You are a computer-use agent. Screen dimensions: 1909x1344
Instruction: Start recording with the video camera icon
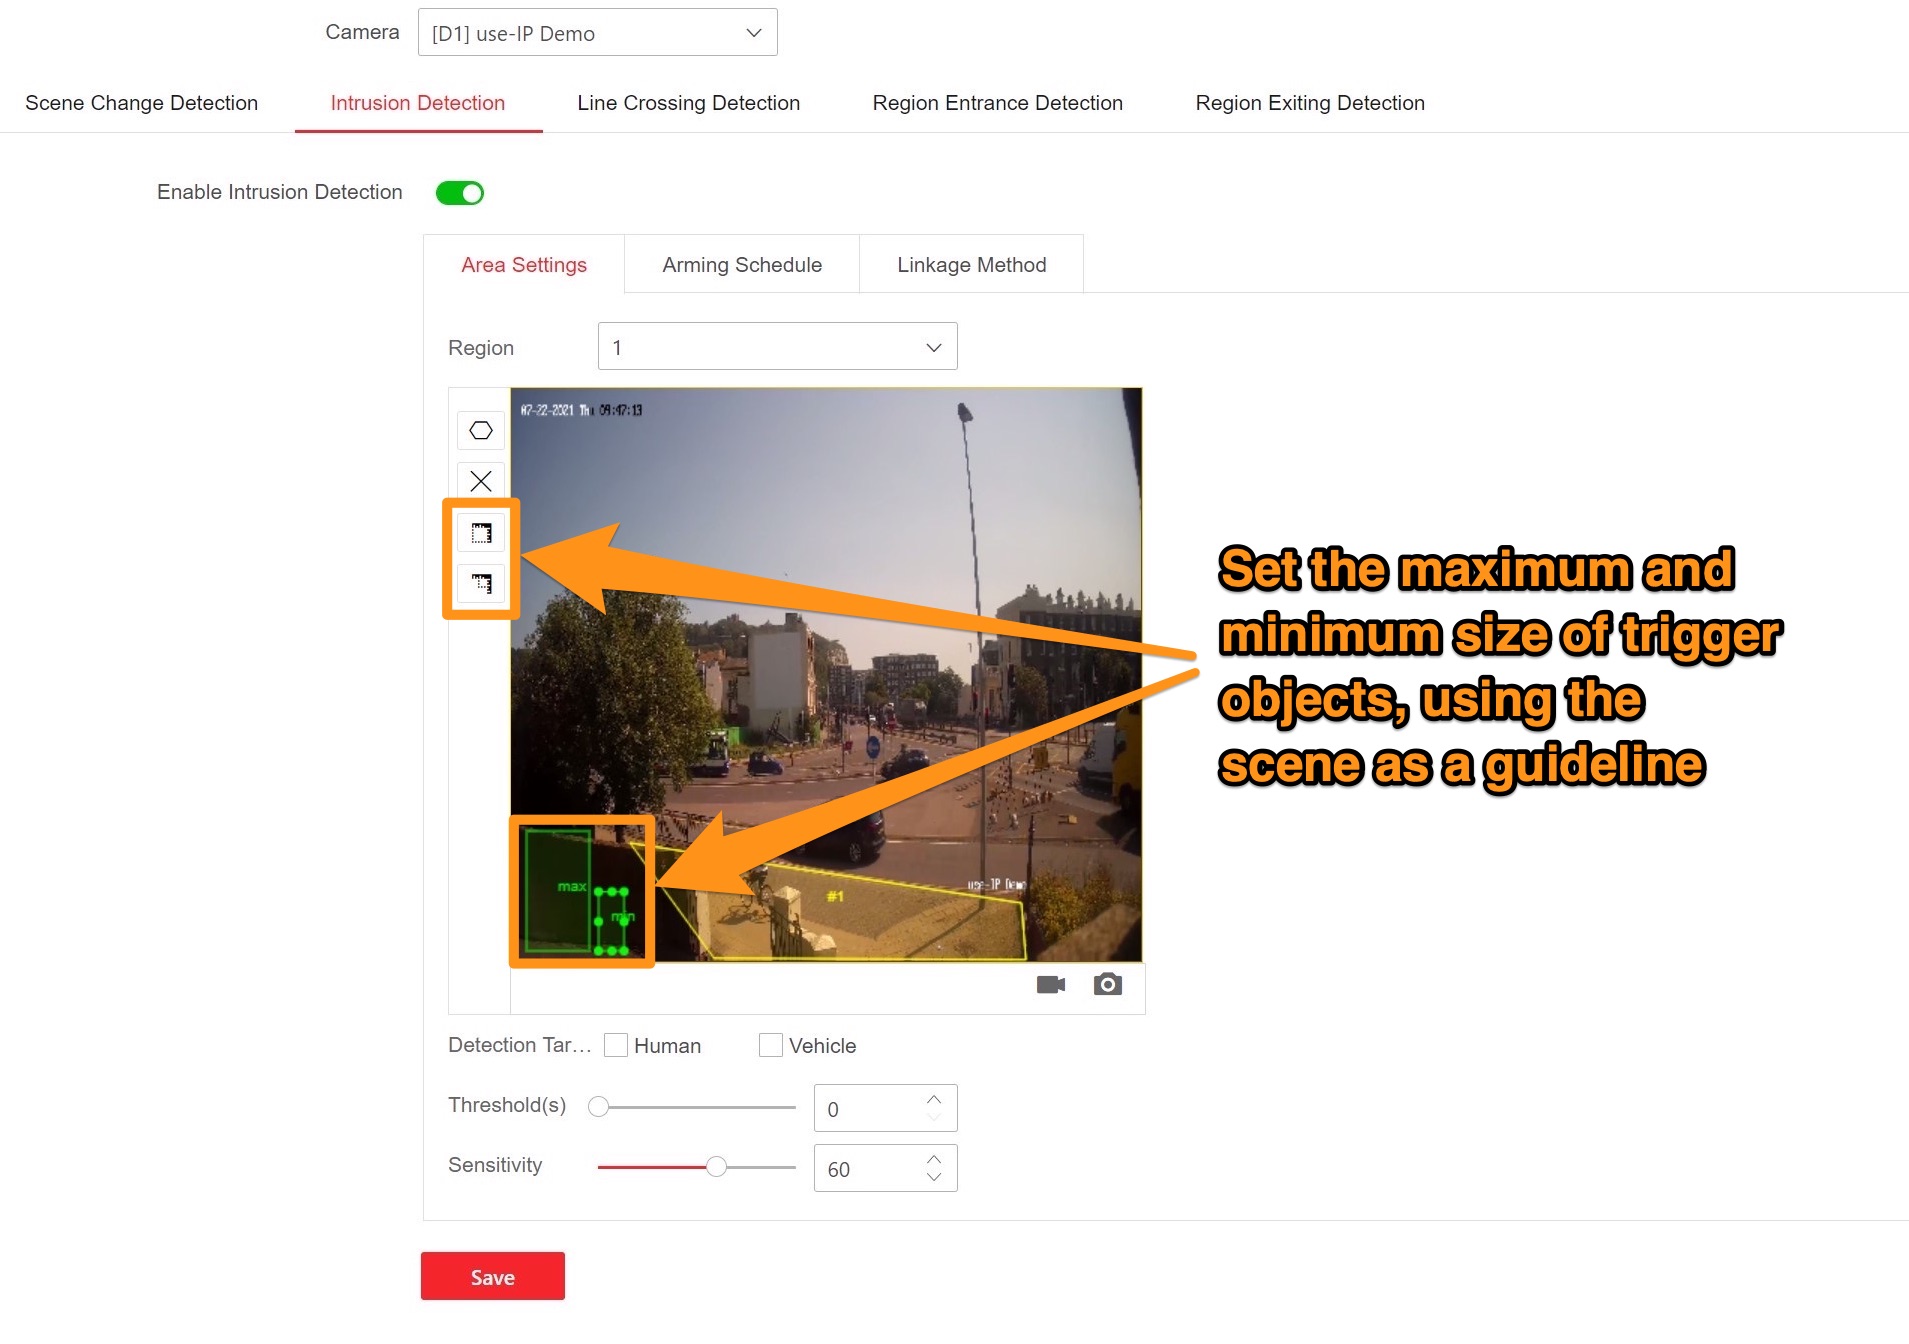(x=1050, y=985)
